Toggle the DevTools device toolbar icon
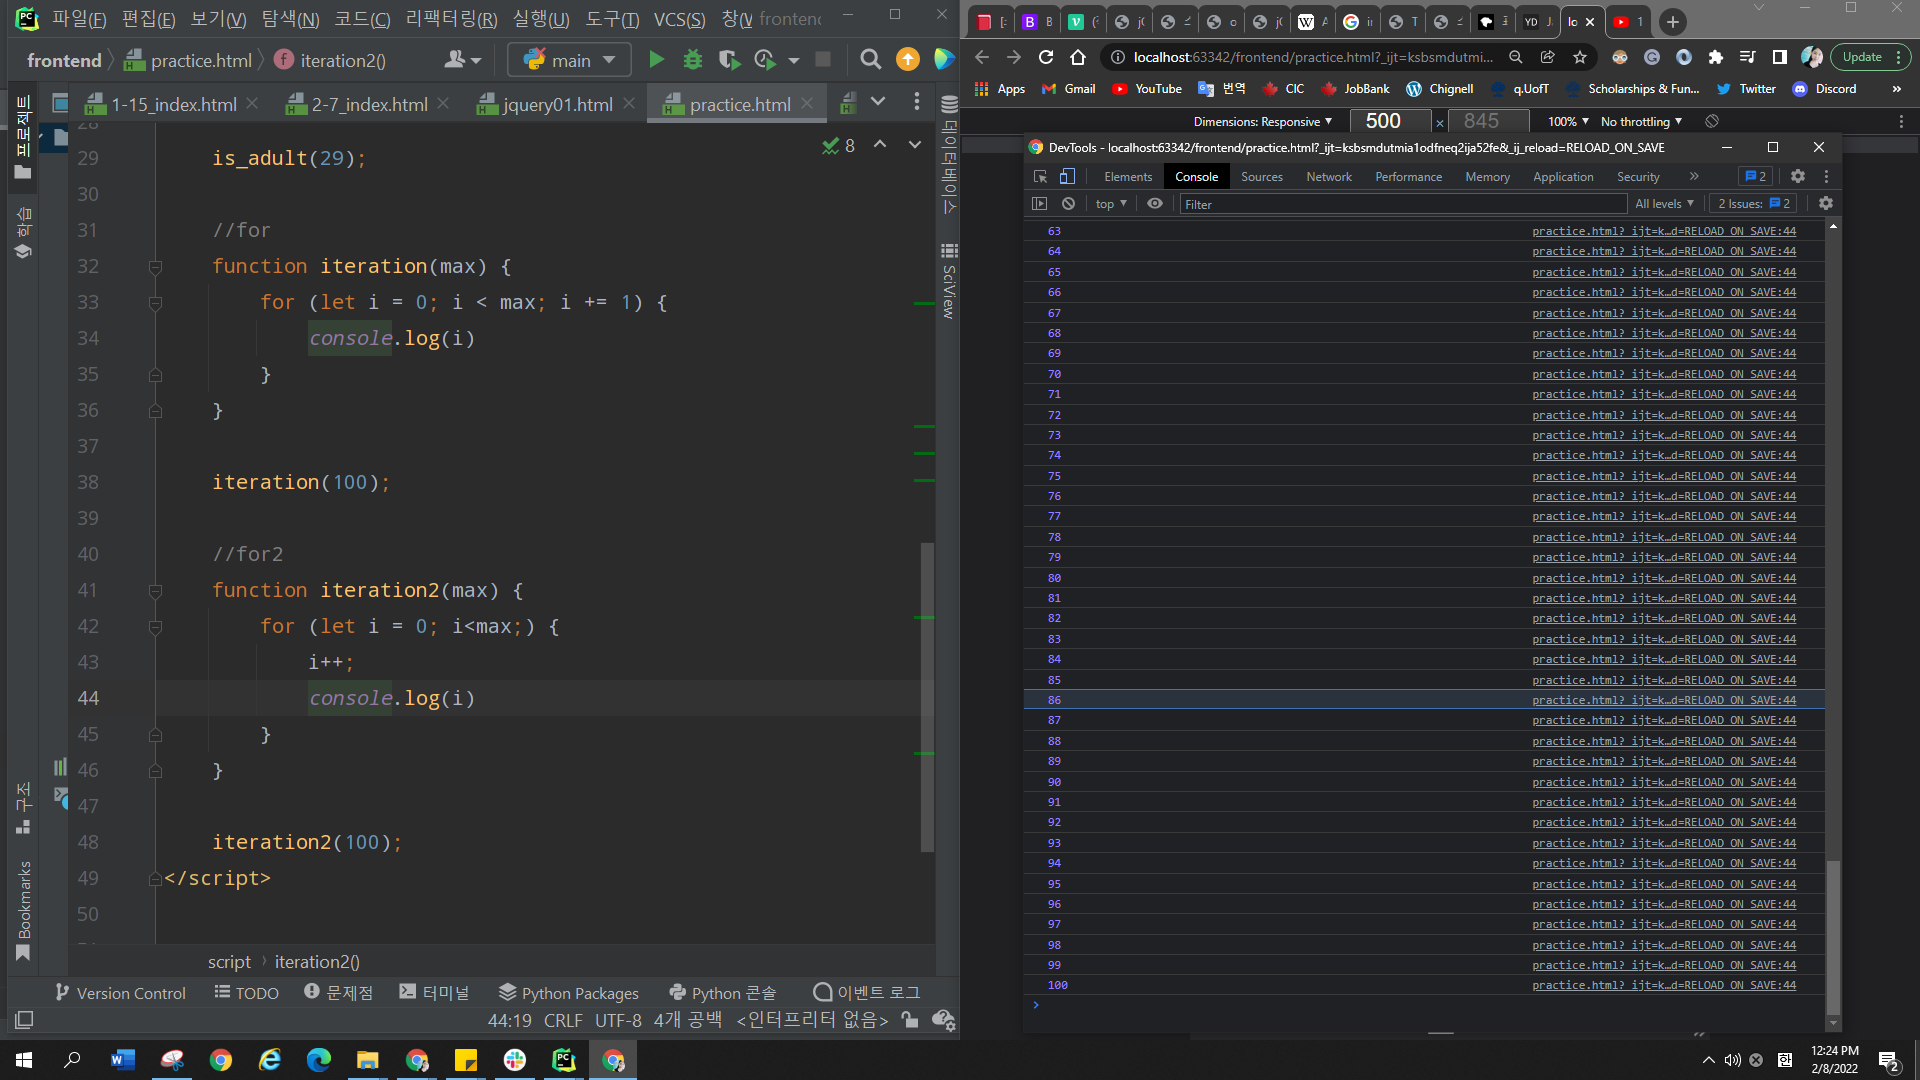Screen dimensions: 1920x1080 (1067, 176)
